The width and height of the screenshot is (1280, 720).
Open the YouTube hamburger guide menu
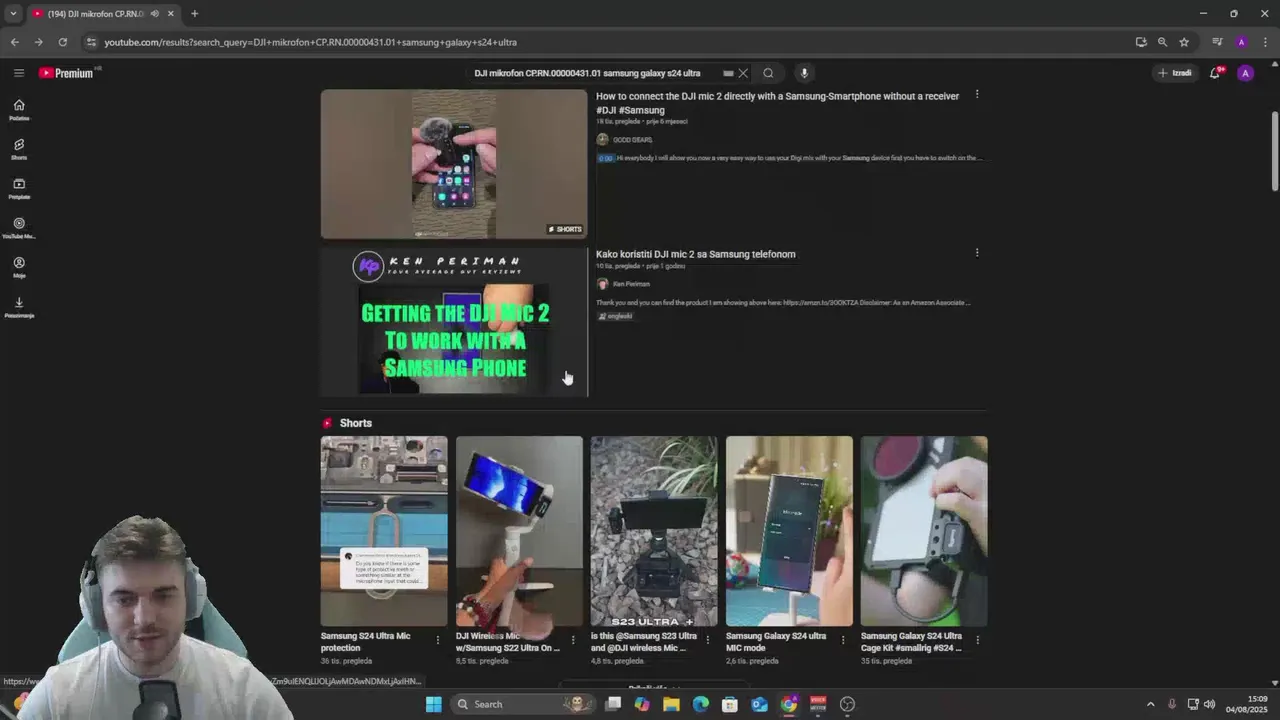18,73
